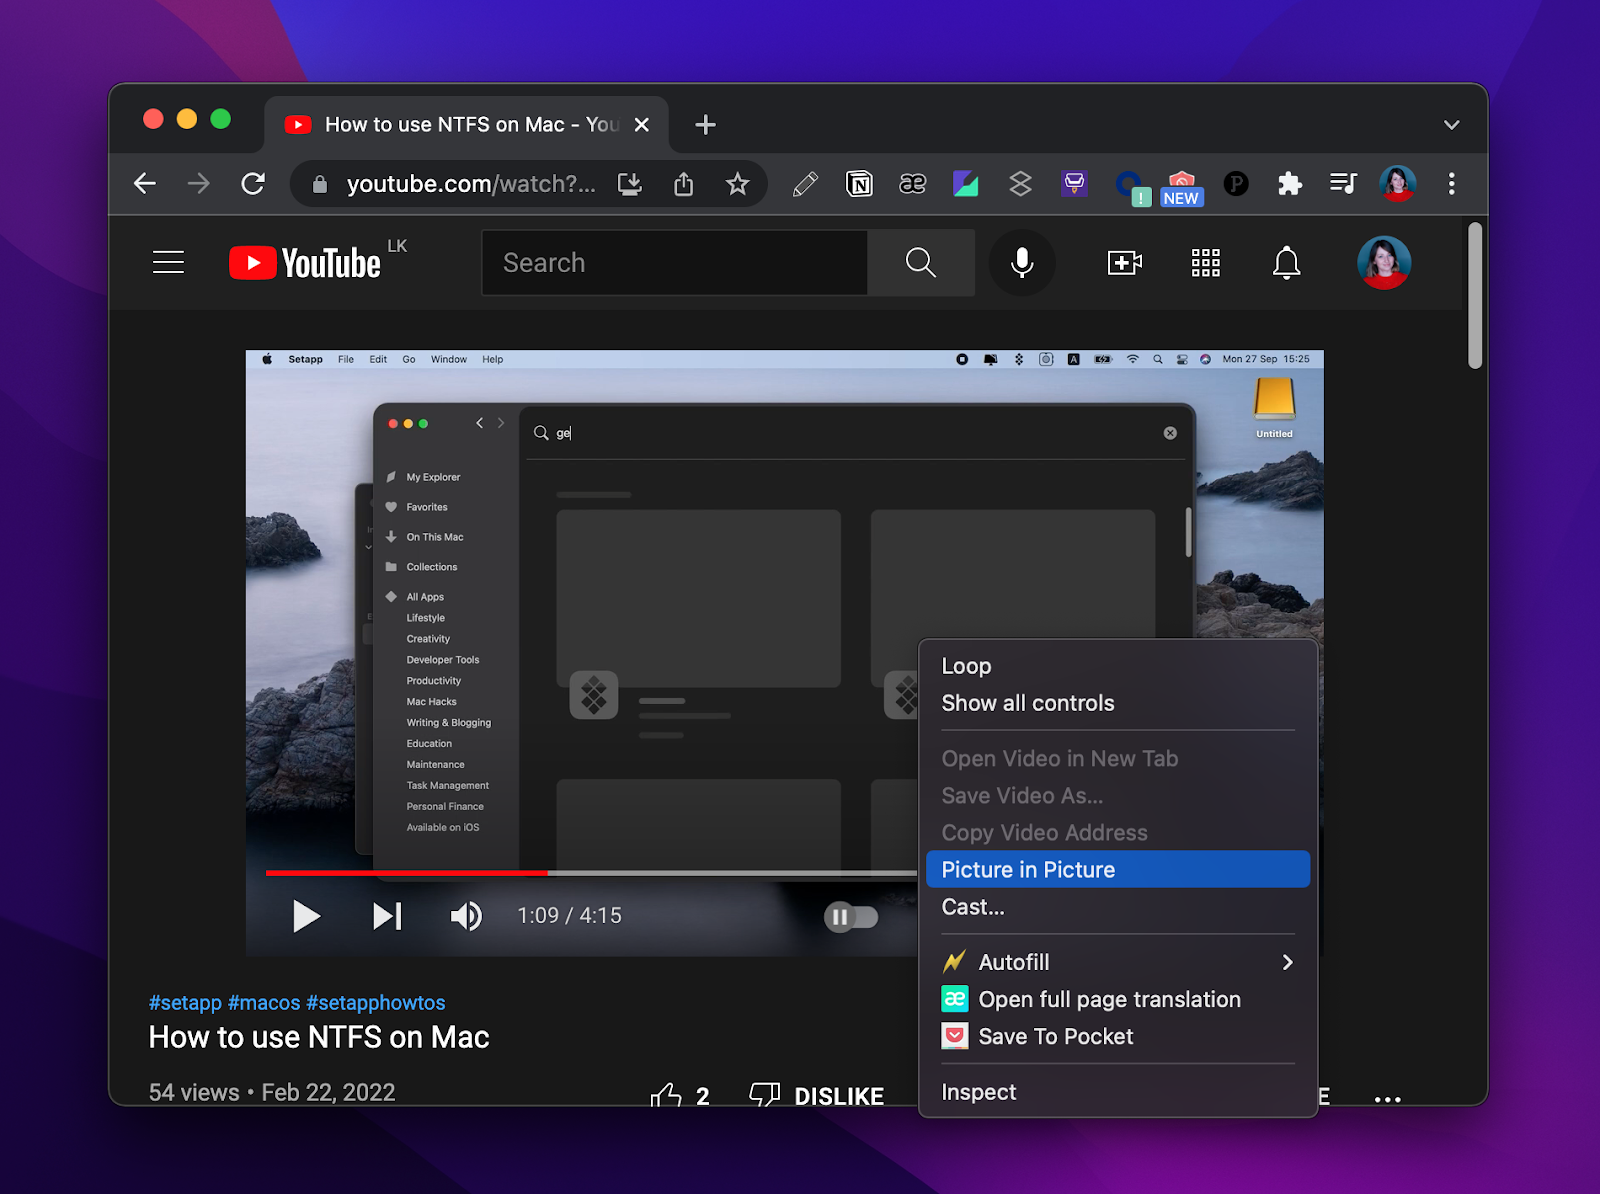Open the #macos hashtag link
1600x1194 pixels.
(x=264, y=1002)
